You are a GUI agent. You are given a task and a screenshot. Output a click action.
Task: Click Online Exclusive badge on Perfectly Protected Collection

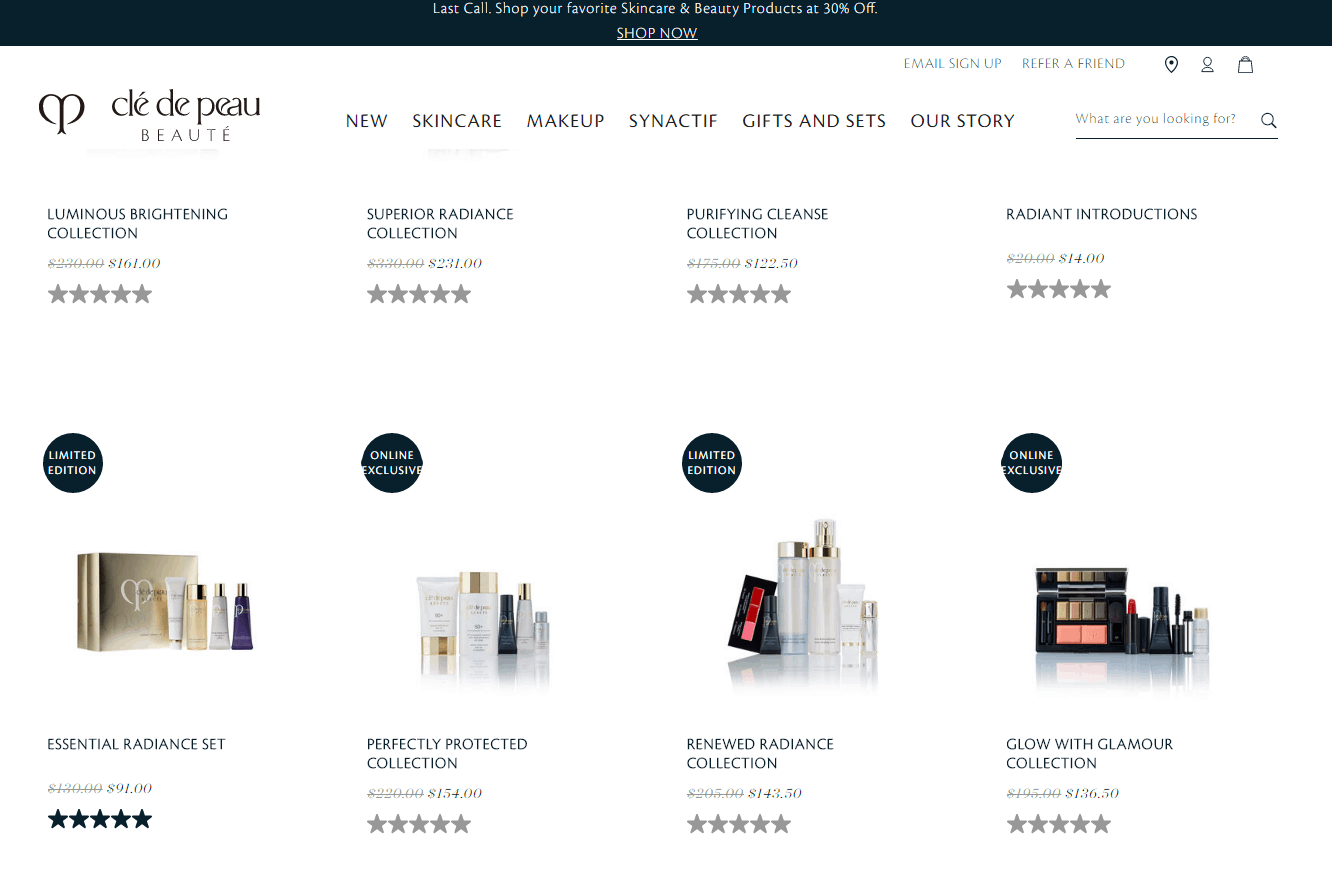point(392,463)
